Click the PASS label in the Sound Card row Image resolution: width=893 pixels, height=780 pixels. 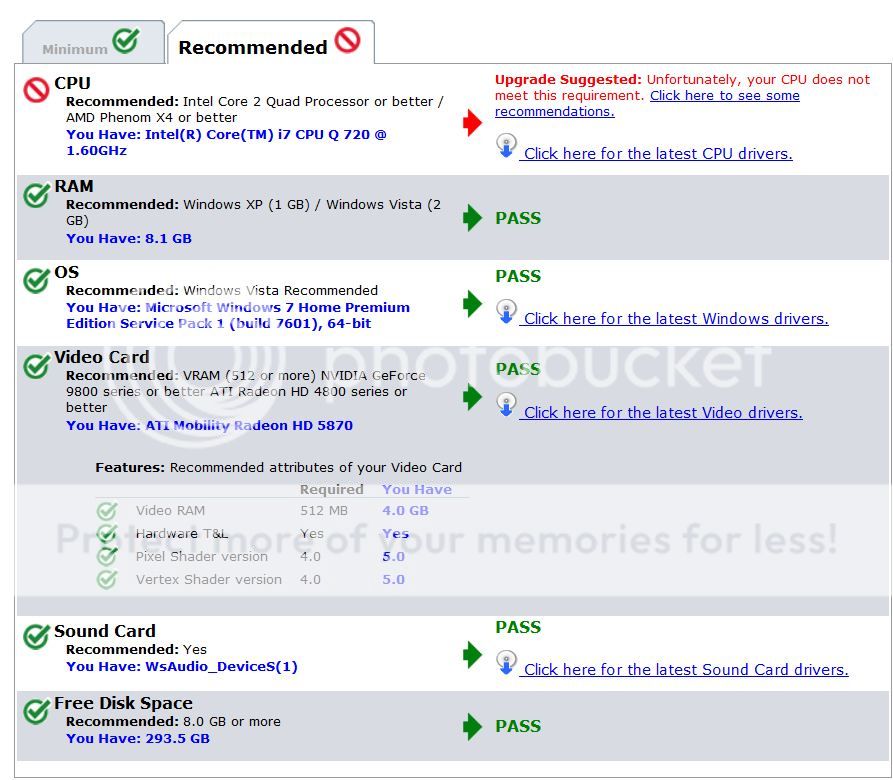(x=518, y=627)
